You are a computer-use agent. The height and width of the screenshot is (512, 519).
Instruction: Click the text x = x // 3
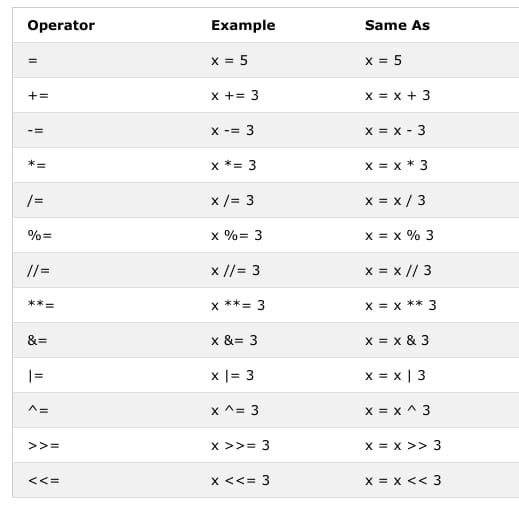click(398, 270)
